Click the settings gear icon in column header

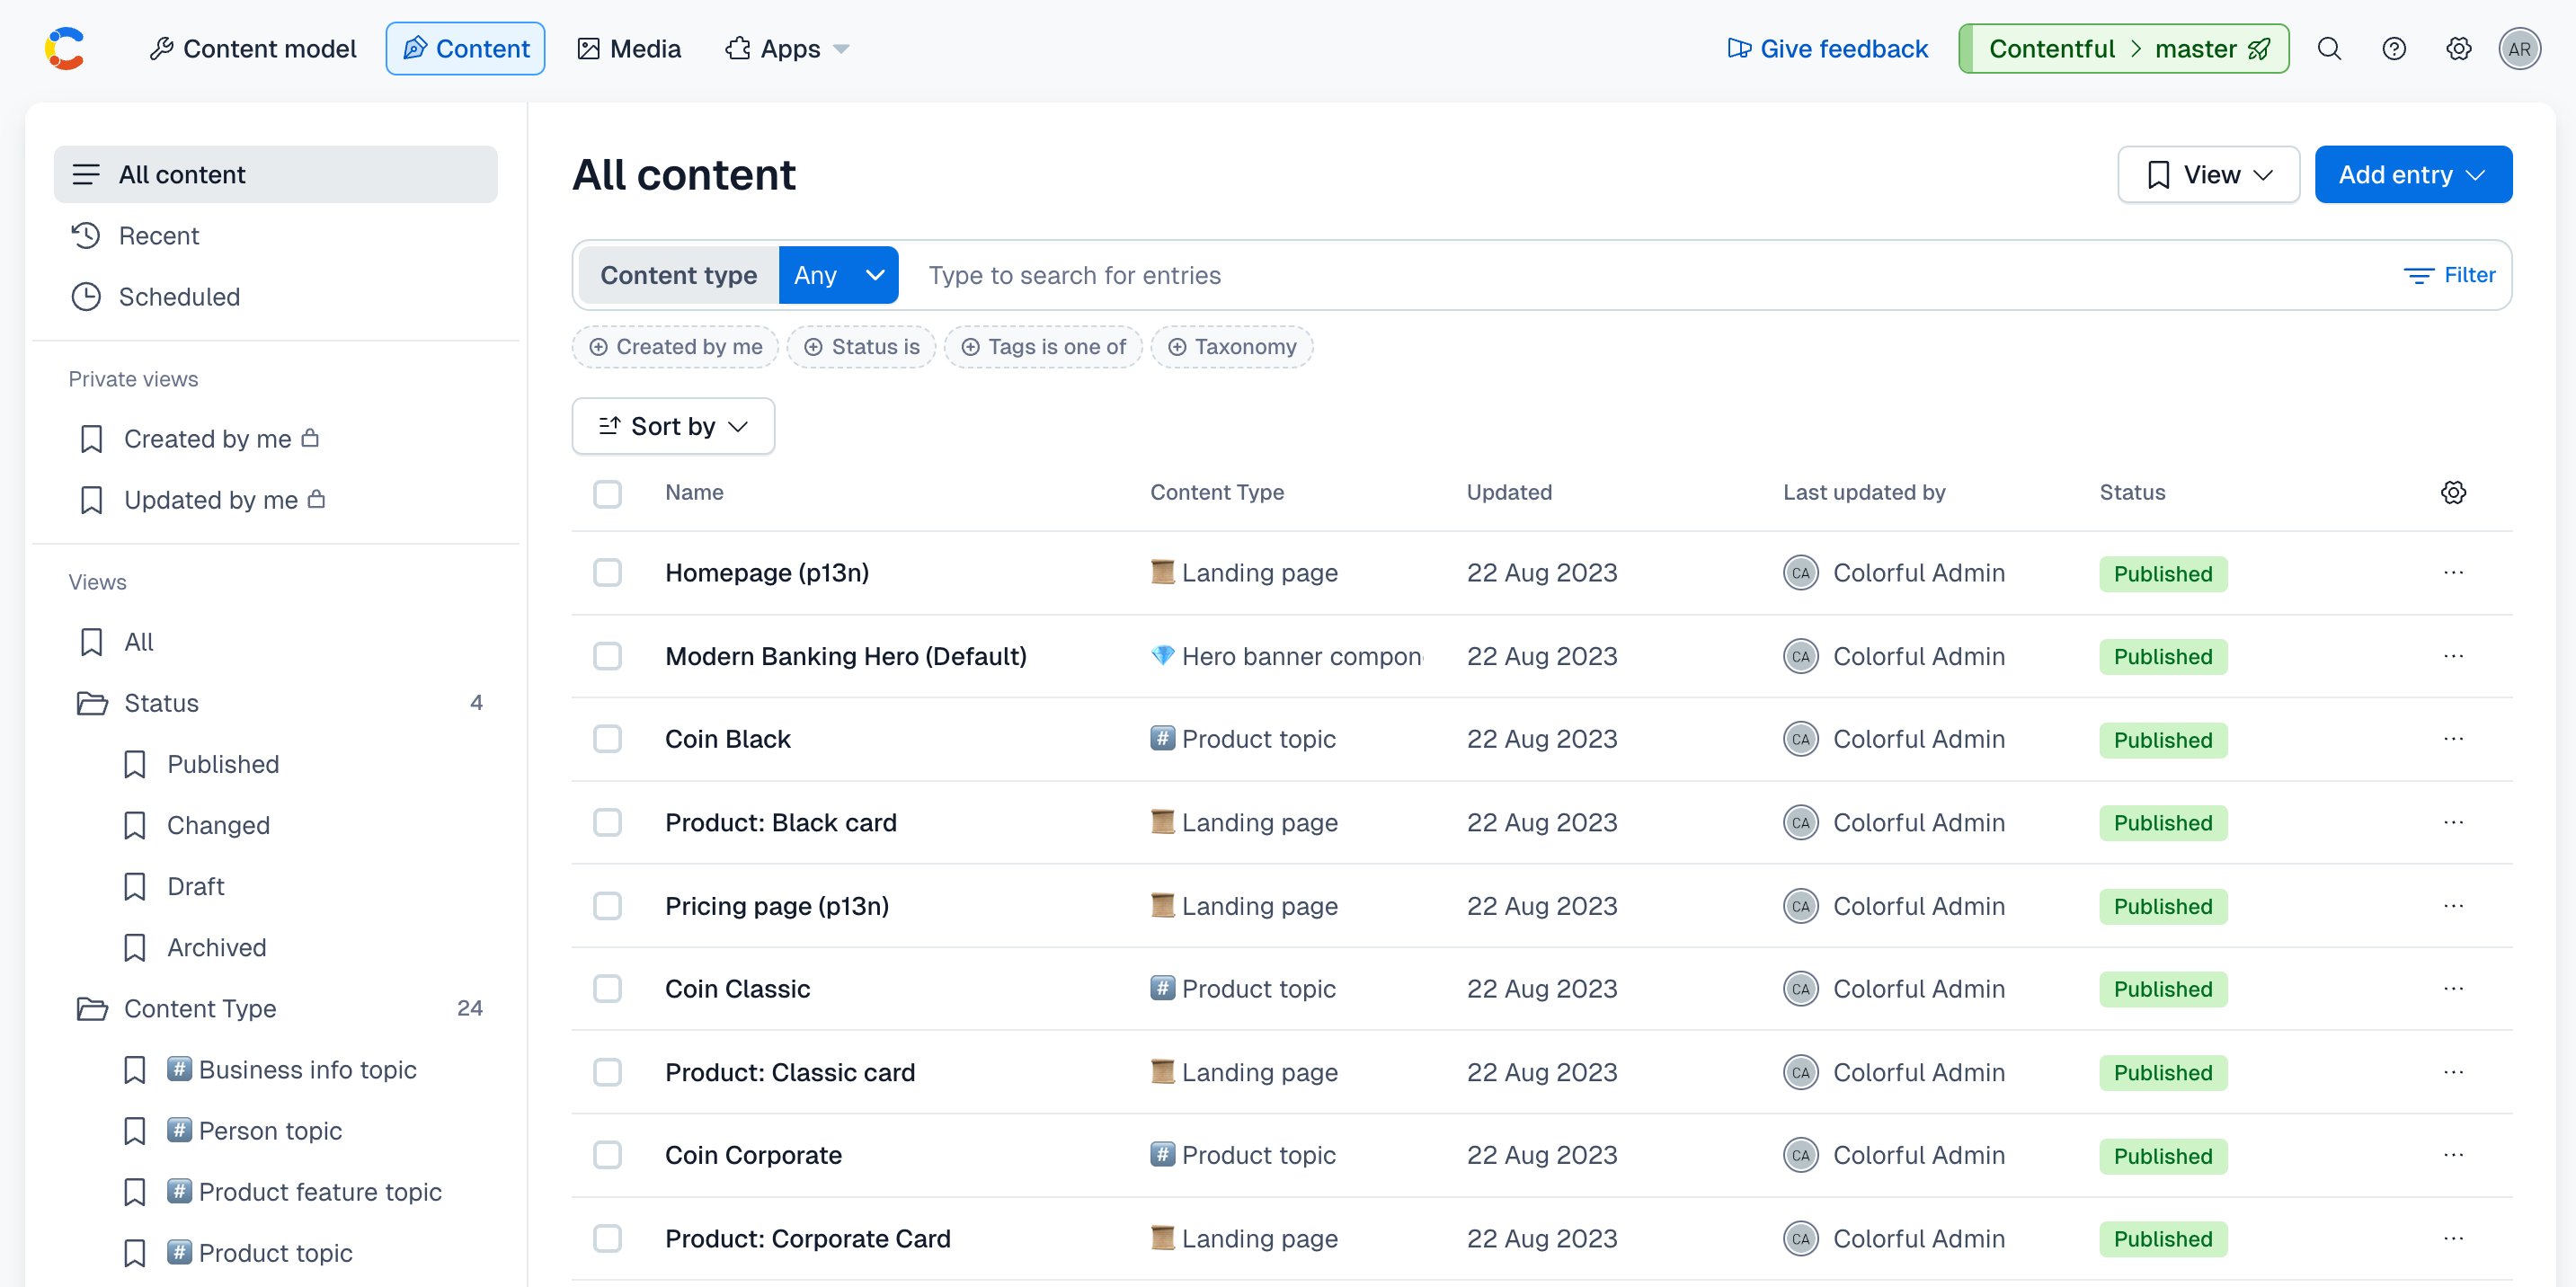coord(2453,493)
